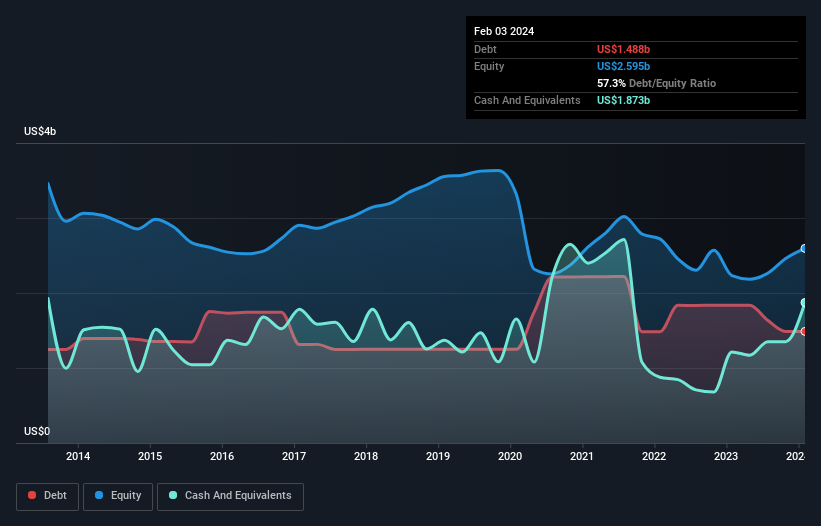Select the 2019 x-axis label
Screen dimensions: 821x526
click(438, 456)
